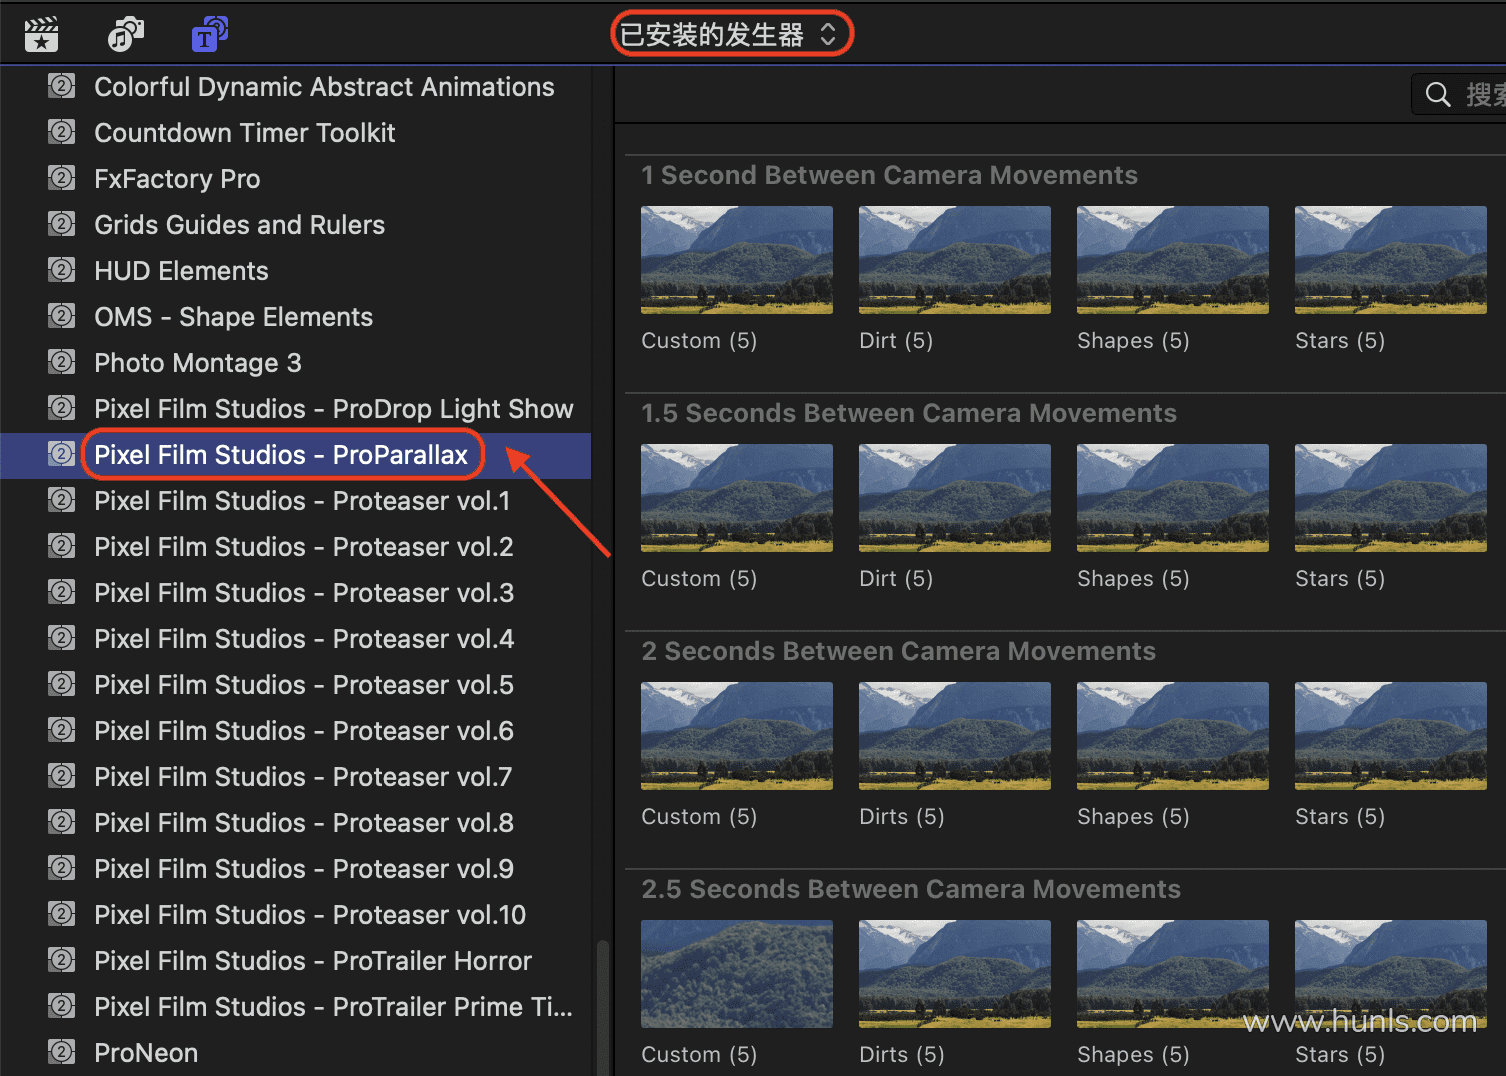
Task: Select Dirt (5) thumbnail under 1.5 Seconds
Action: click(955, 498)
